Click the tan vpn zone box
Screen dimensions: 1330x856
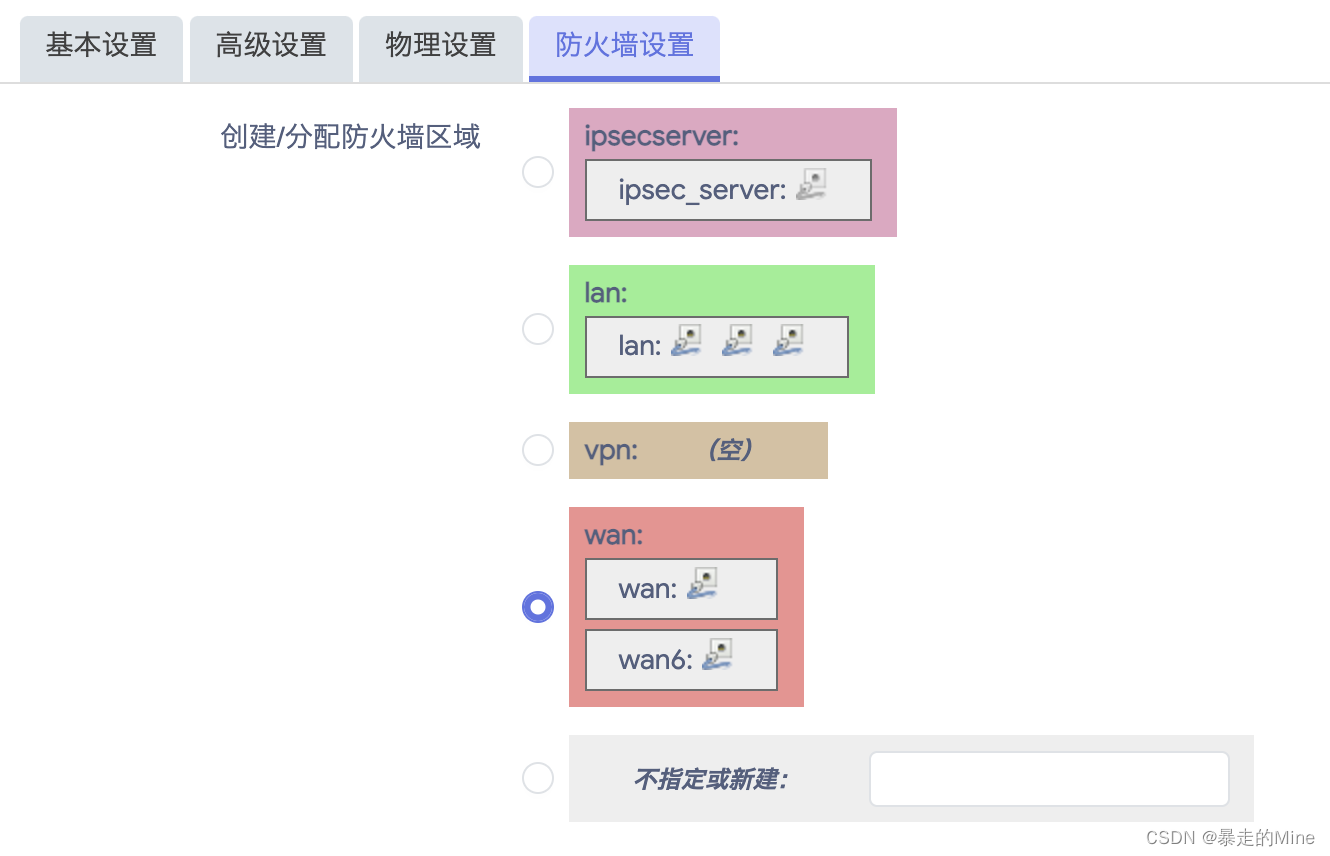tap(698, 450)
